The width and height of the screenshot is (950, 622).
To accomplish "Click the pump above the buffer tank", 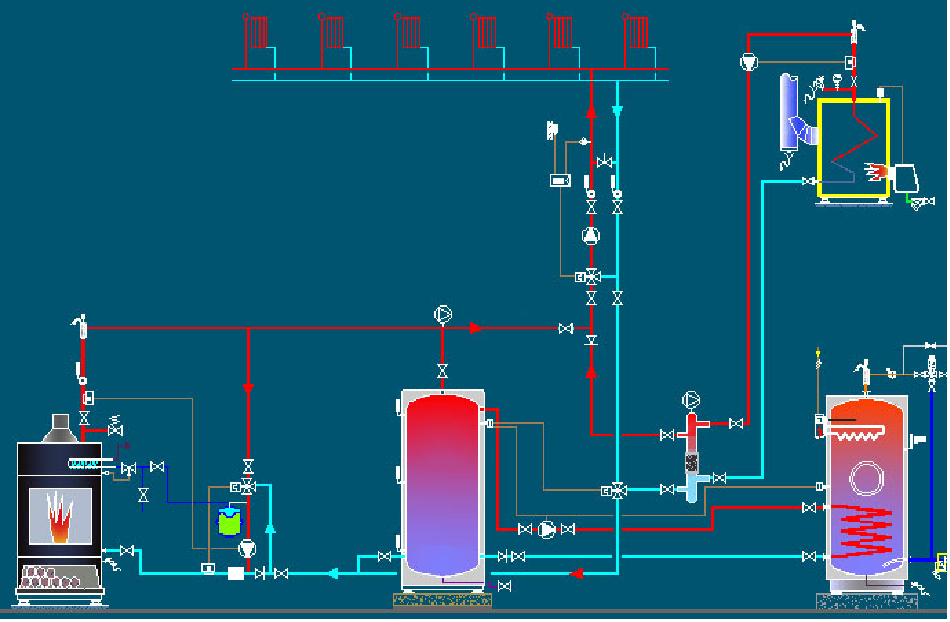I will click(443, 314).
